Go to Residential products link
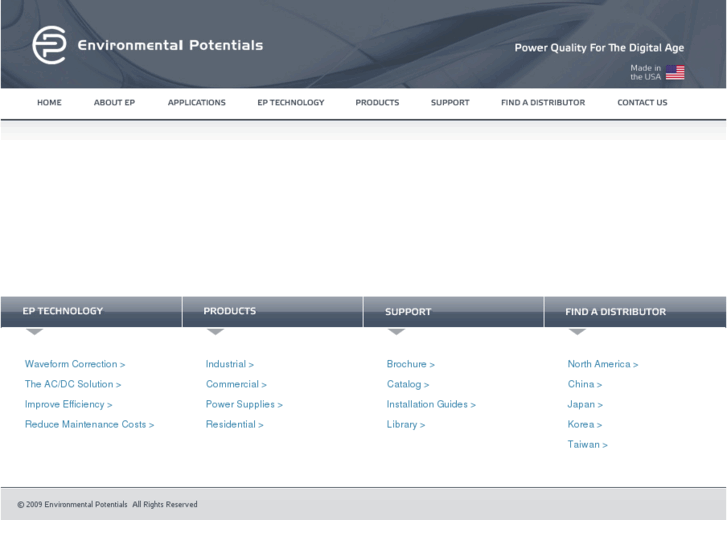727x545 pixels. tap(234, 424)
